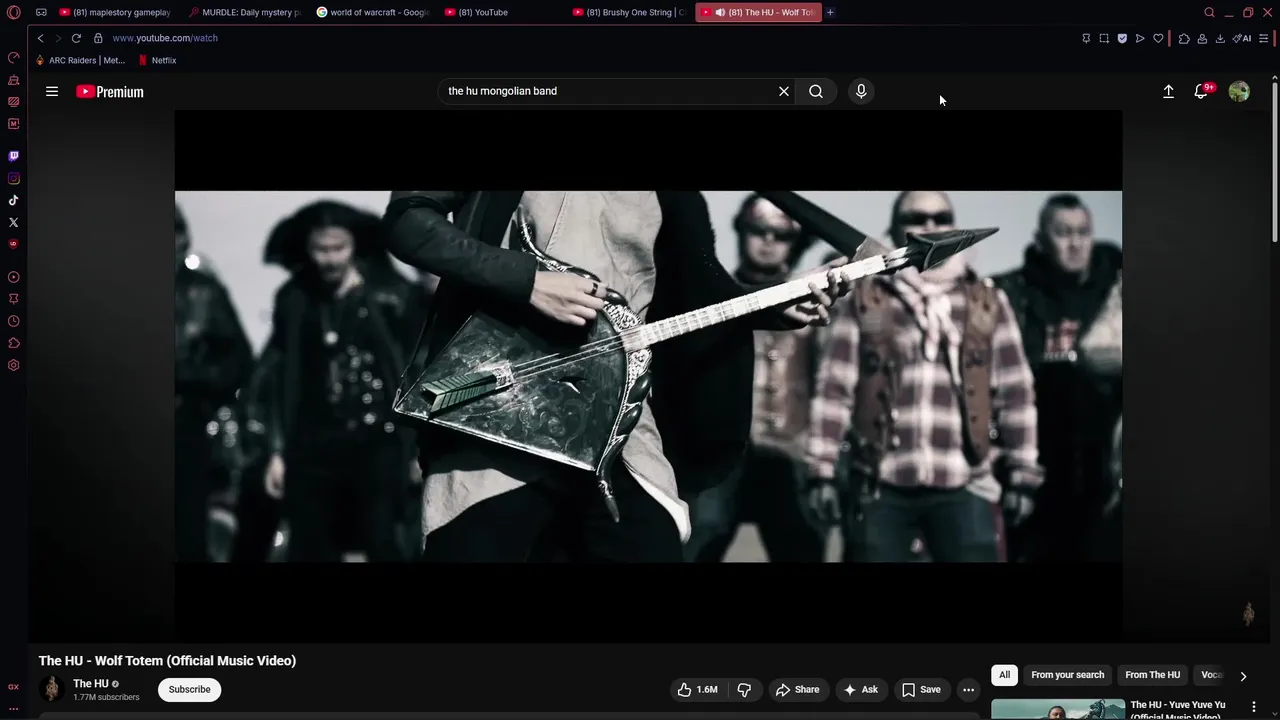Search YouTube with magnifier button
Viewport: 1280px width, 720px height.
tap(816, 91)
